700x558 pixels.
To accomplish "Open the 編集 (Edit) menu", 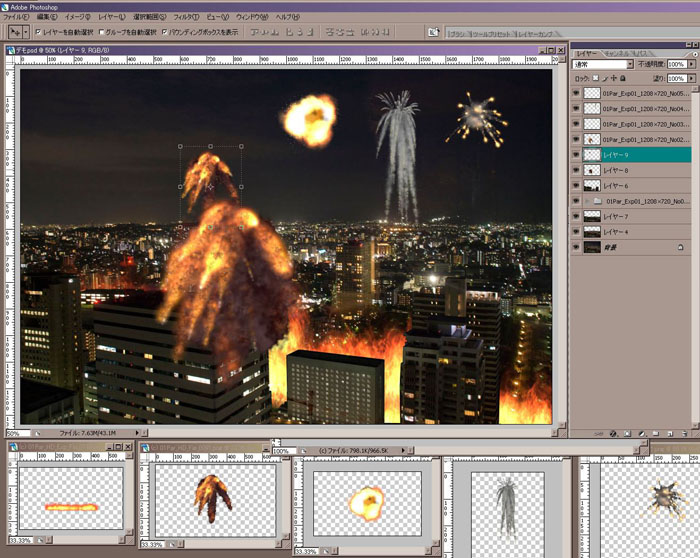I will click(x=46, y=17).
